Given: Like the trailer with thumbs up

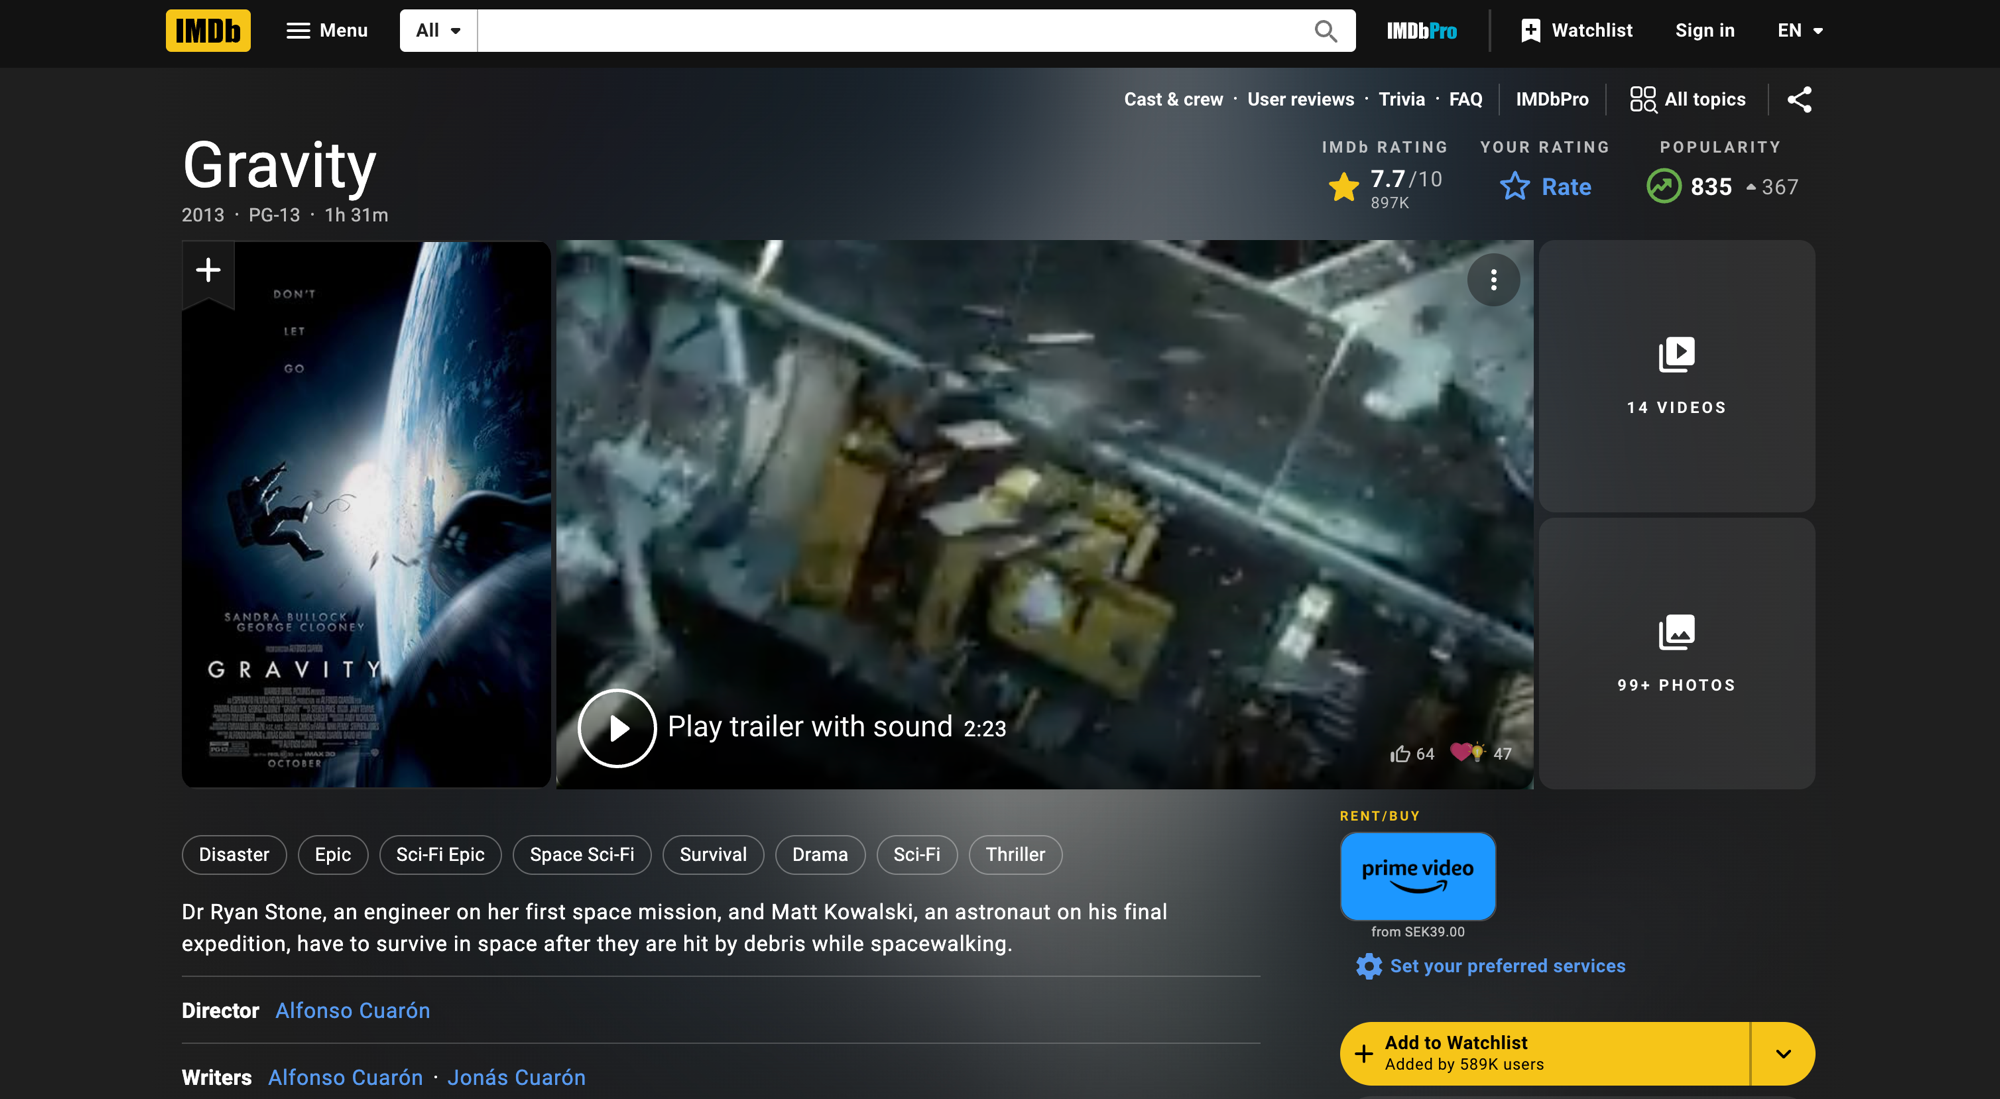Looking at the screenshot, I should coord(1411,754).
